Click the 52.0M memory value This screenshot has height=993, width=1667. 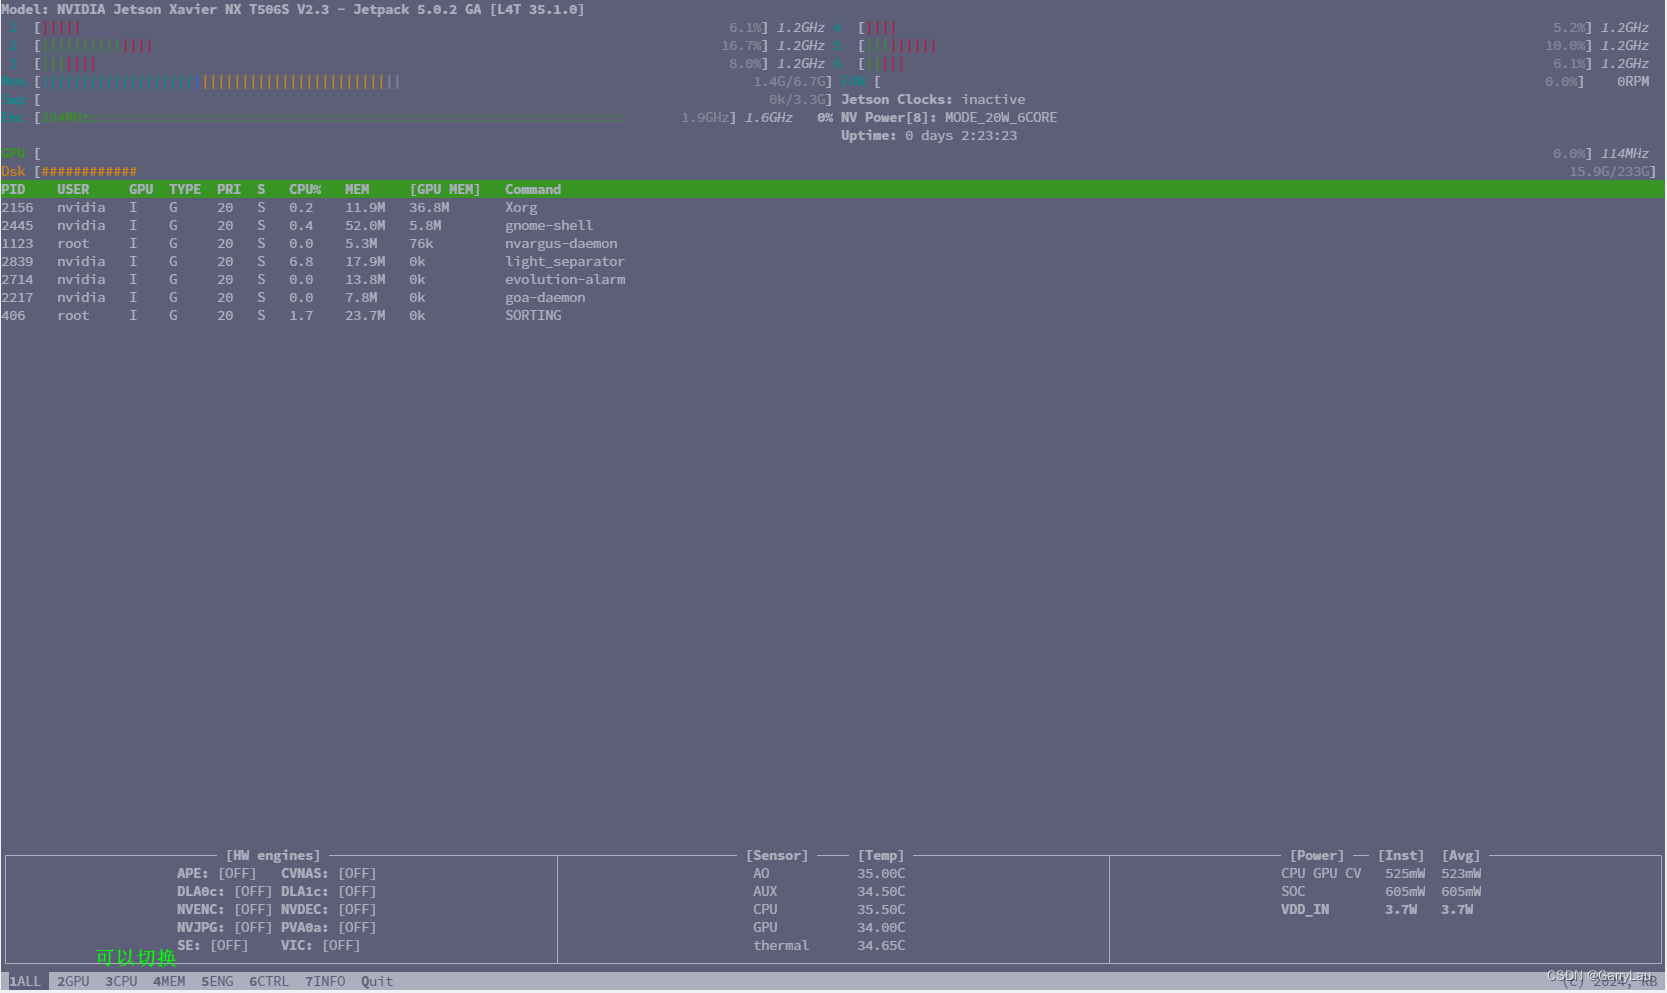coord(365,225)
